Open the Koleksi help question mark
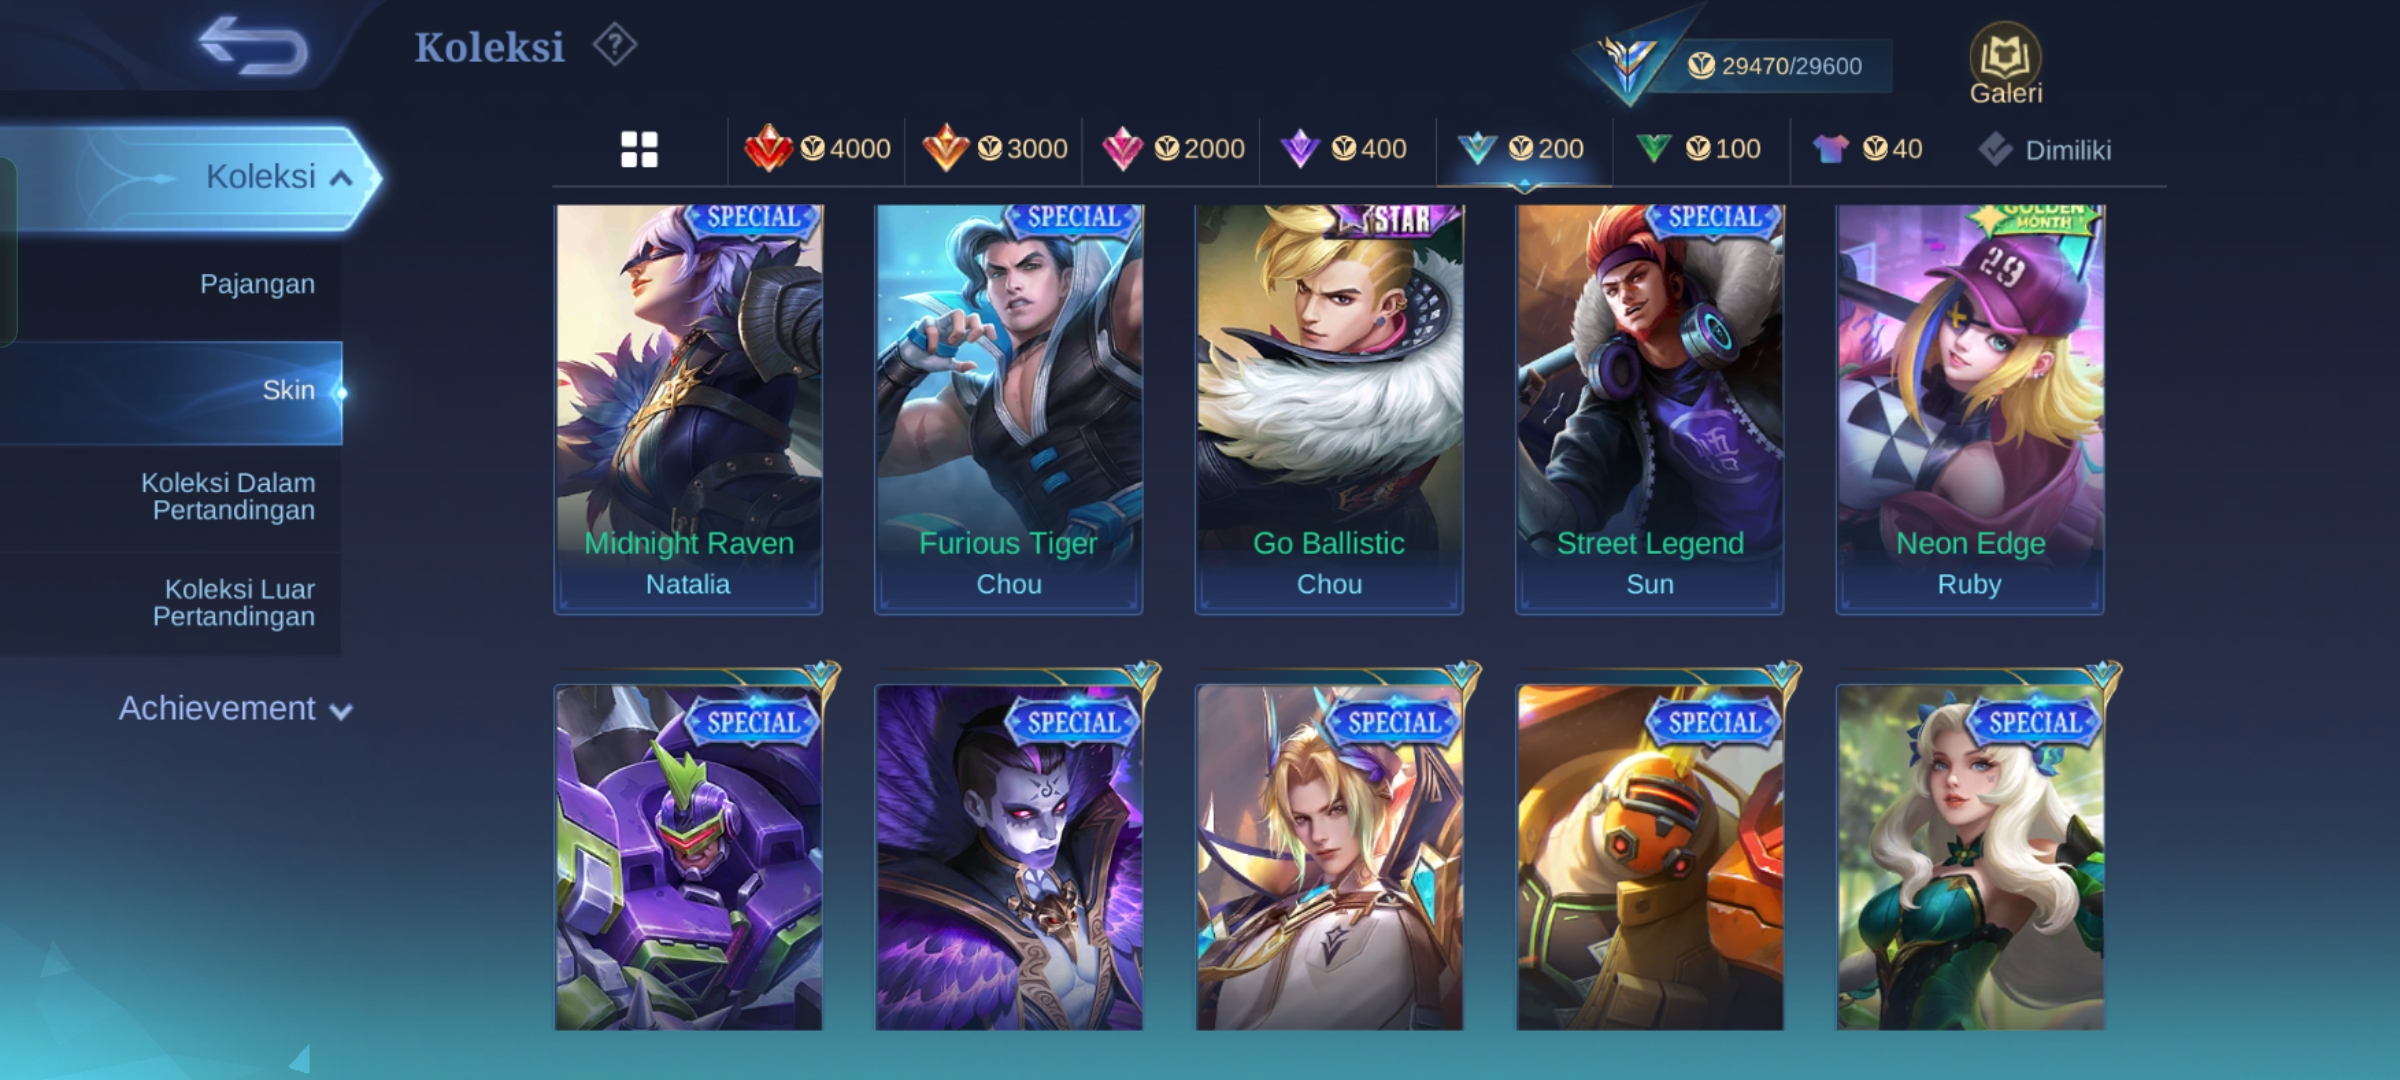Screen dimensions: 2400x1080 click(x=614, y=45)
